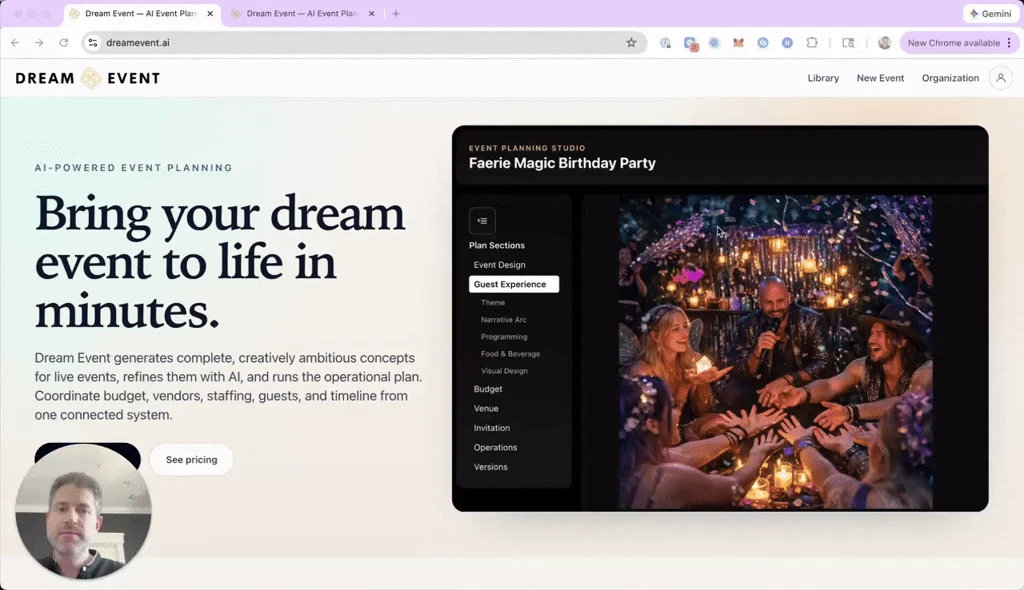Click the See pricing button
Viewport: 1024px width, 590px height.
(191, 459)
